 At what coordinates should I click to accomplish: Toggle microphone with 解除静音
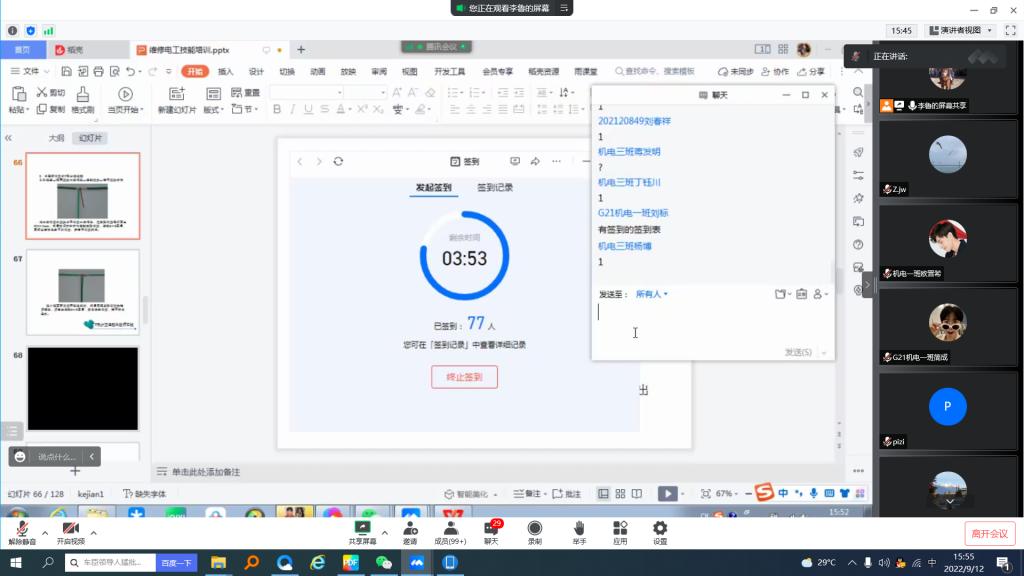(x=21, y=532)
